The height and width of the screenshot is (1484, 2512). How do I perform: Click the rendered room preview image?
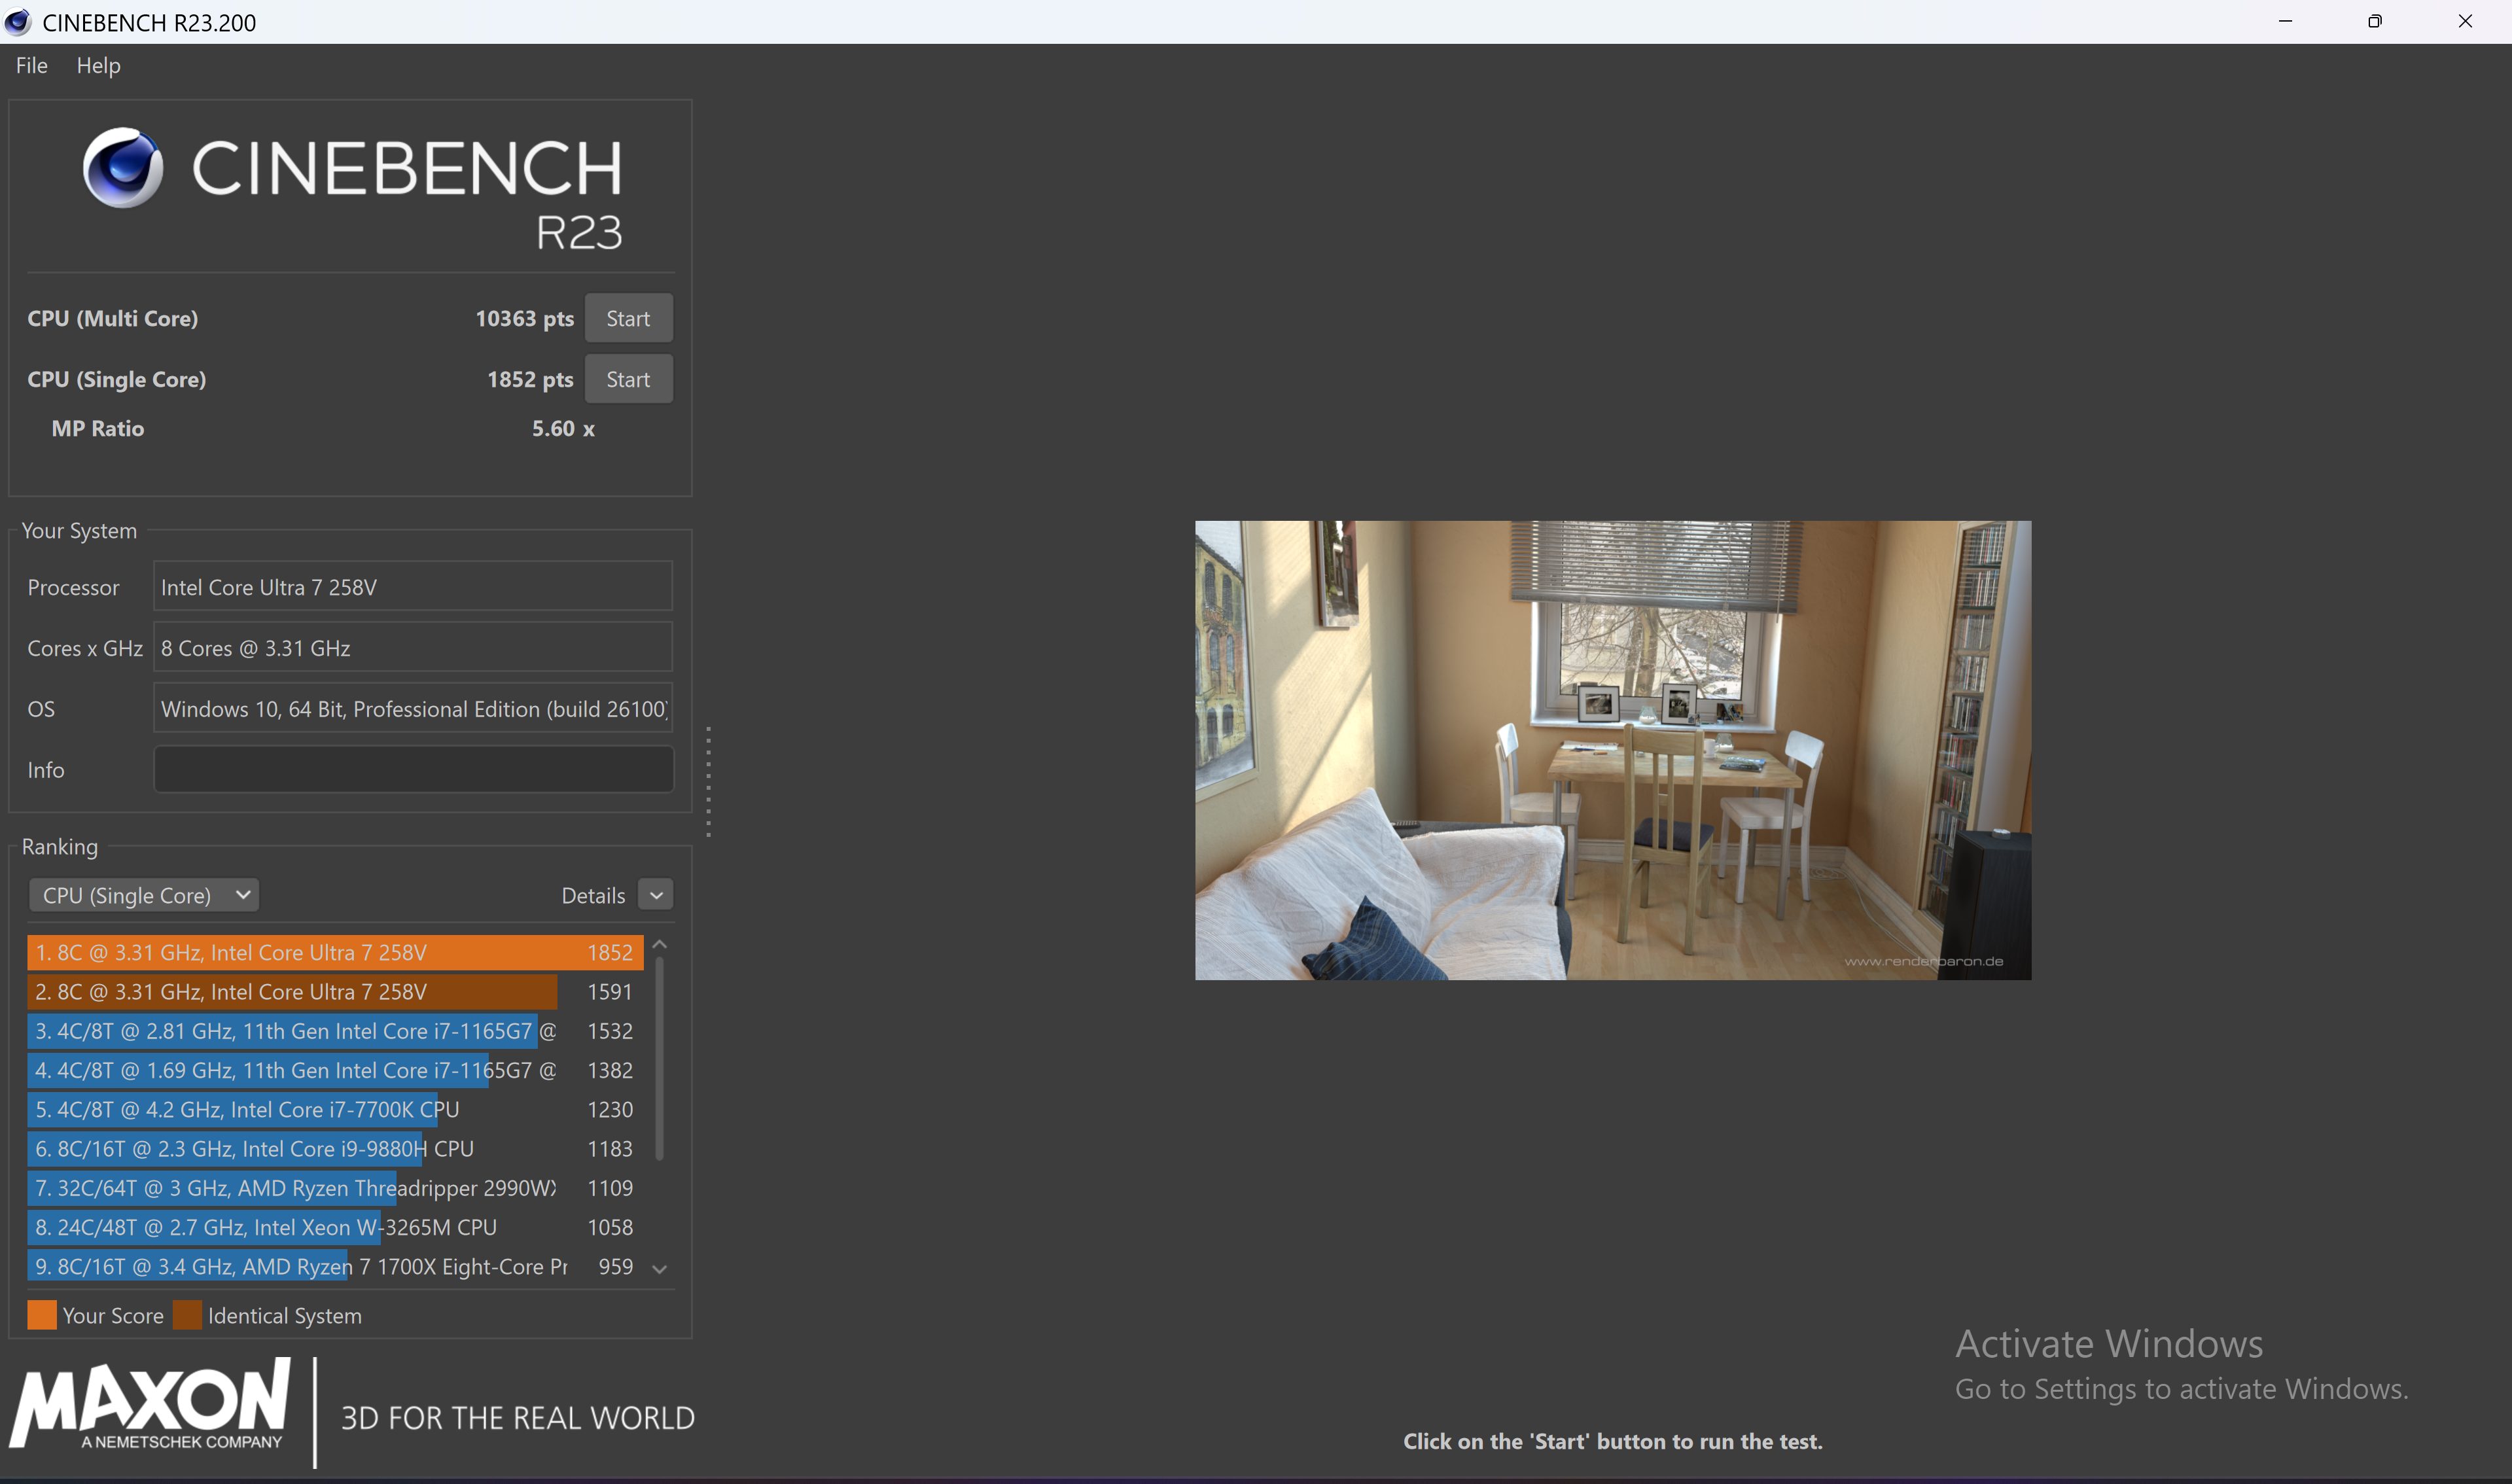pyautogui.click(x=1612, y=750)
